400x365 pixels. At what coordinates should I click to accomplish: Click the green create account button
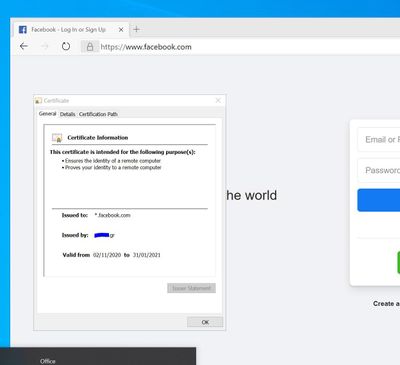point(399,263)
